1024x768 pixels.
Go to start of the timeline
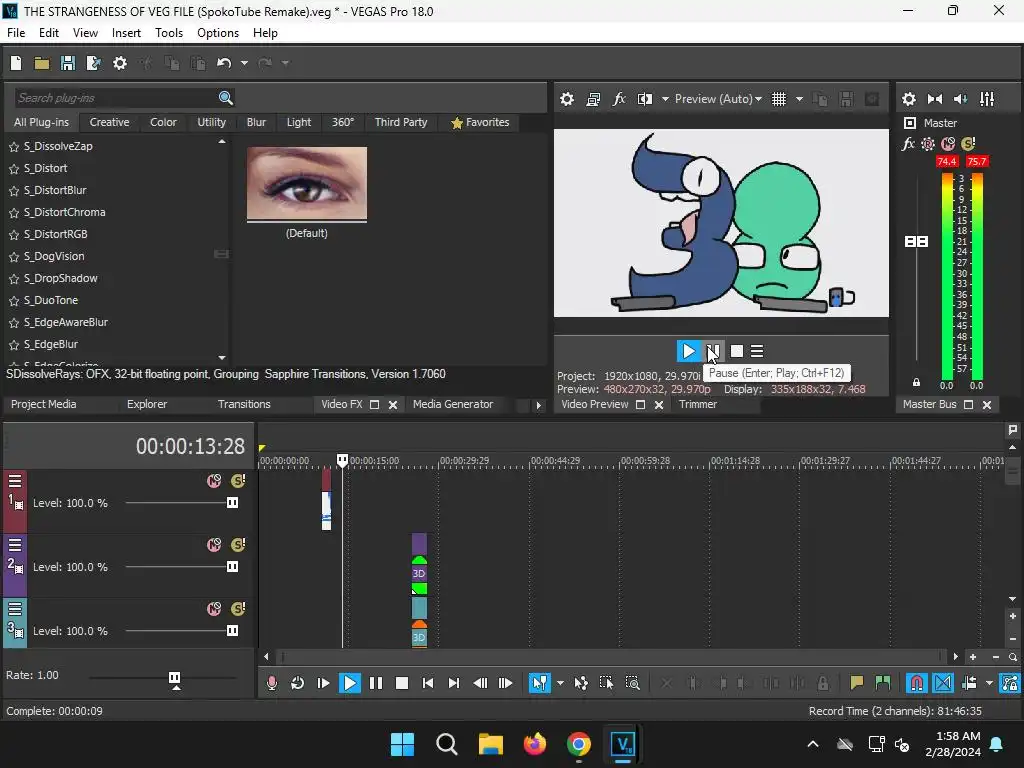pos(428,683)
